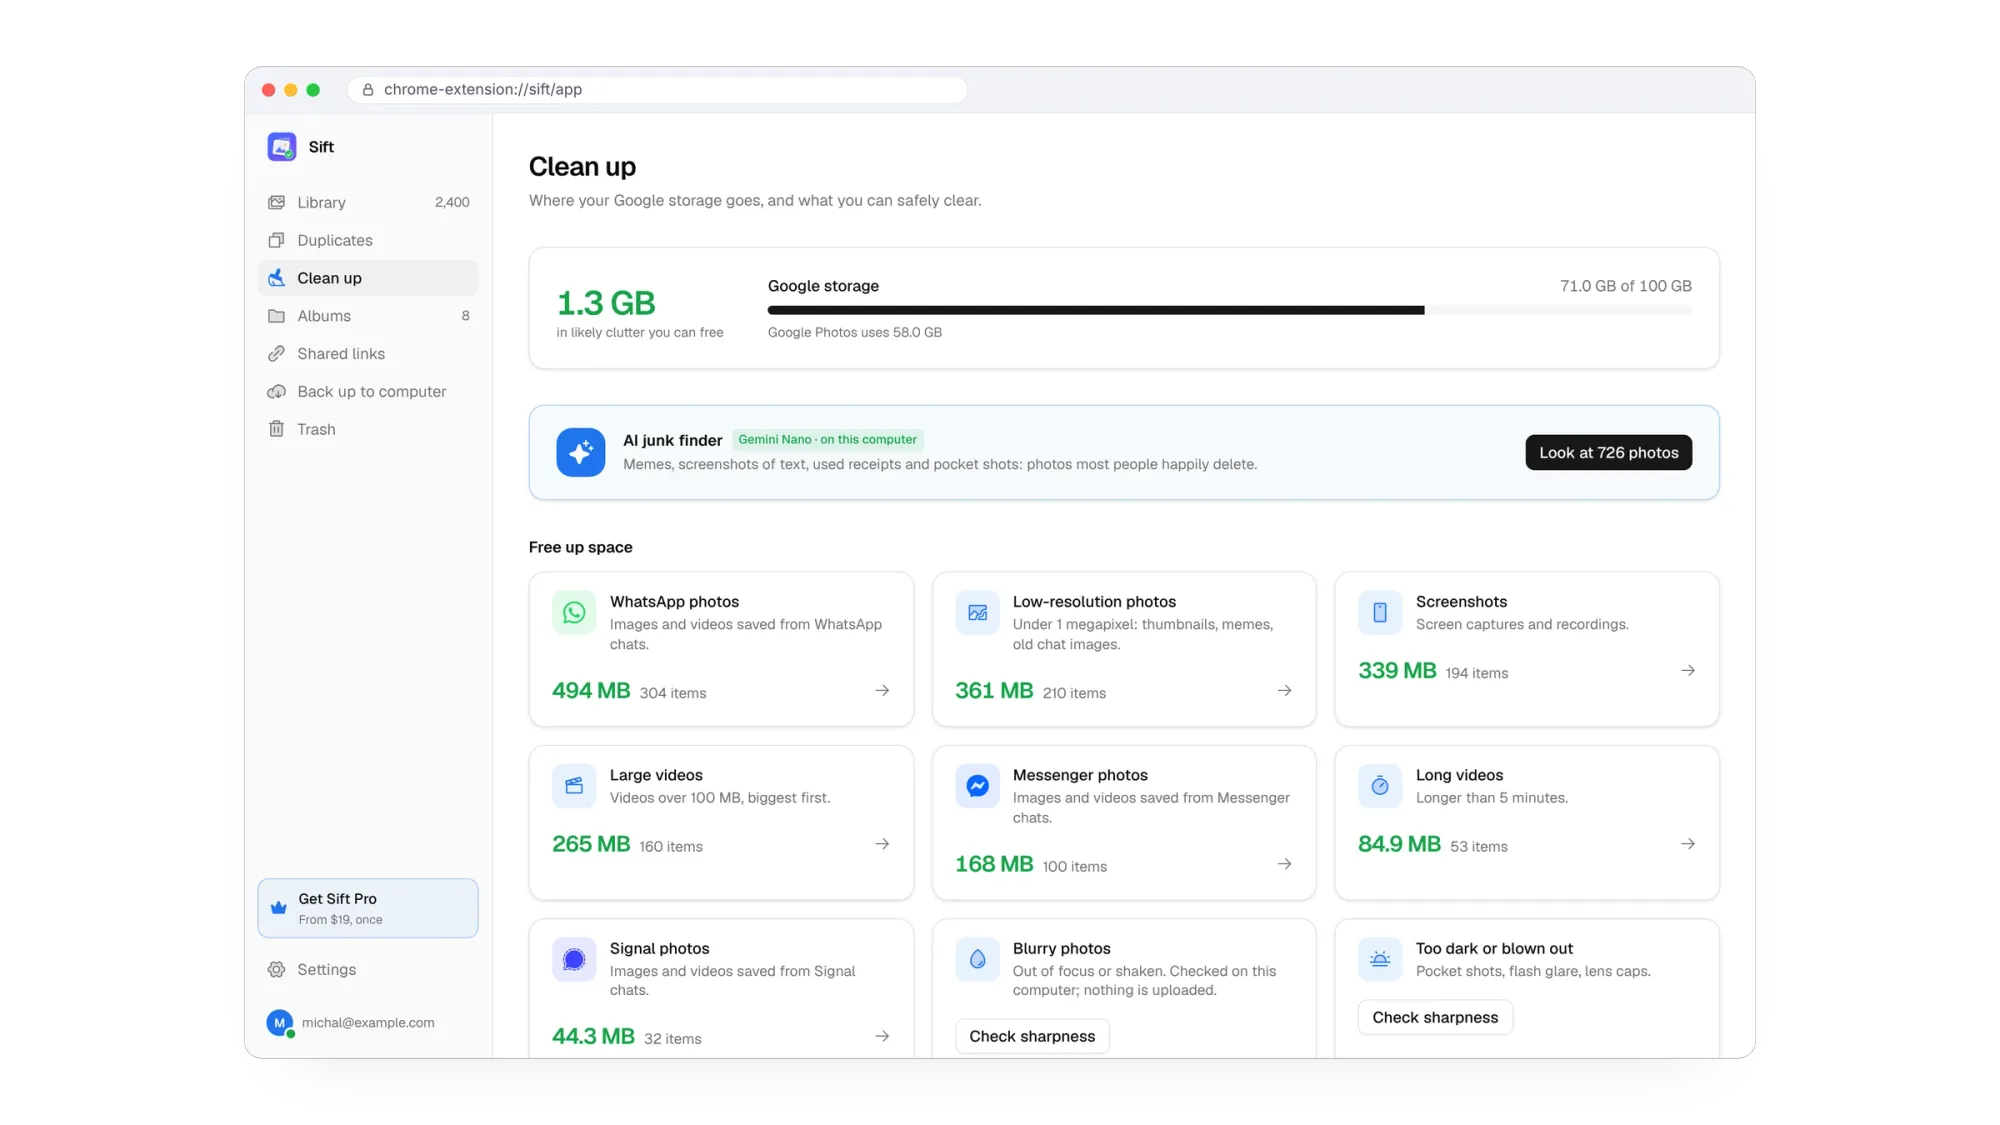Click the Messenger photos icon
Screen dimensions: 2000x1125
coord(977,786)
